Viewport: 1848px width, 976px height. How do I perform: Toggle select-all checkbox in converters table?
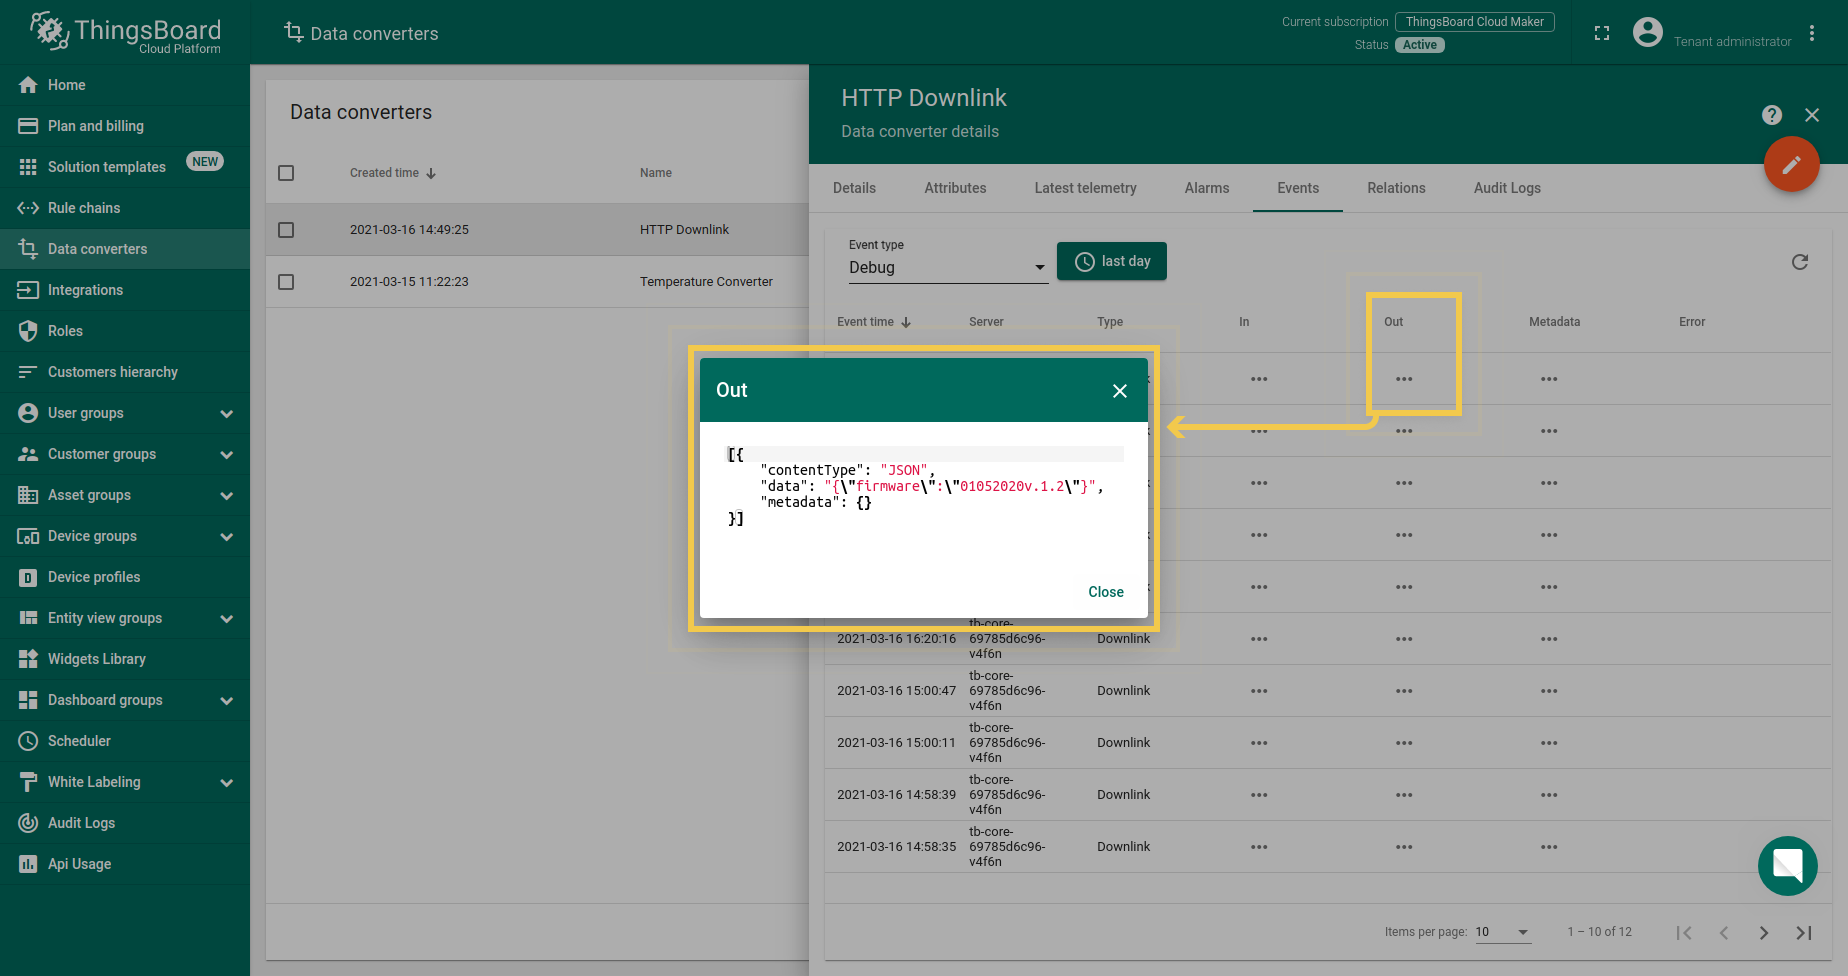286,173
